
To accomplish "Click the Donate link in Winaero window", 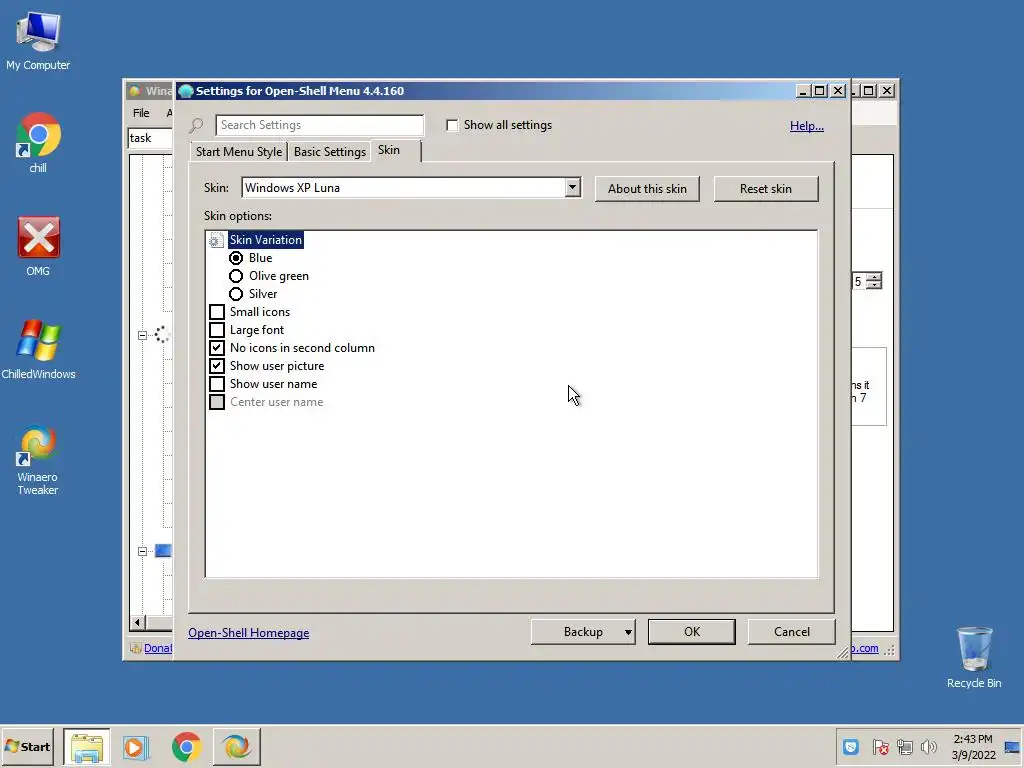I will tap(157, 648).
